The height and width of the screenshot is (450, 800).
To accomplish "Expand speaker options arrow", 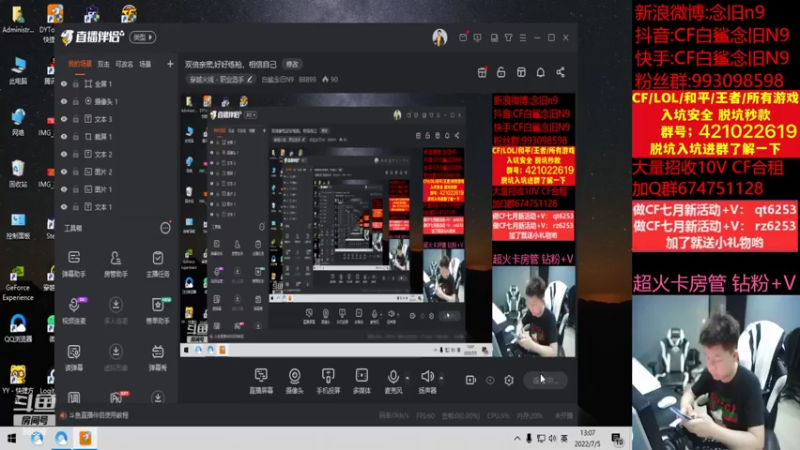I will coord(441,378).
